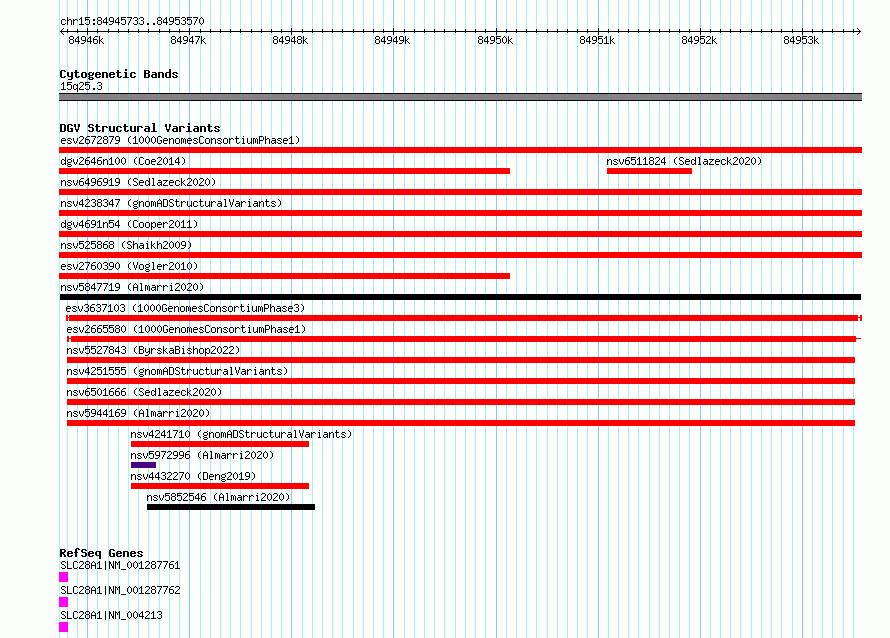Click the gray 15q25.3 cytogenetic band
The height and width of the screenshot is (638, 890).
[460, 97]
